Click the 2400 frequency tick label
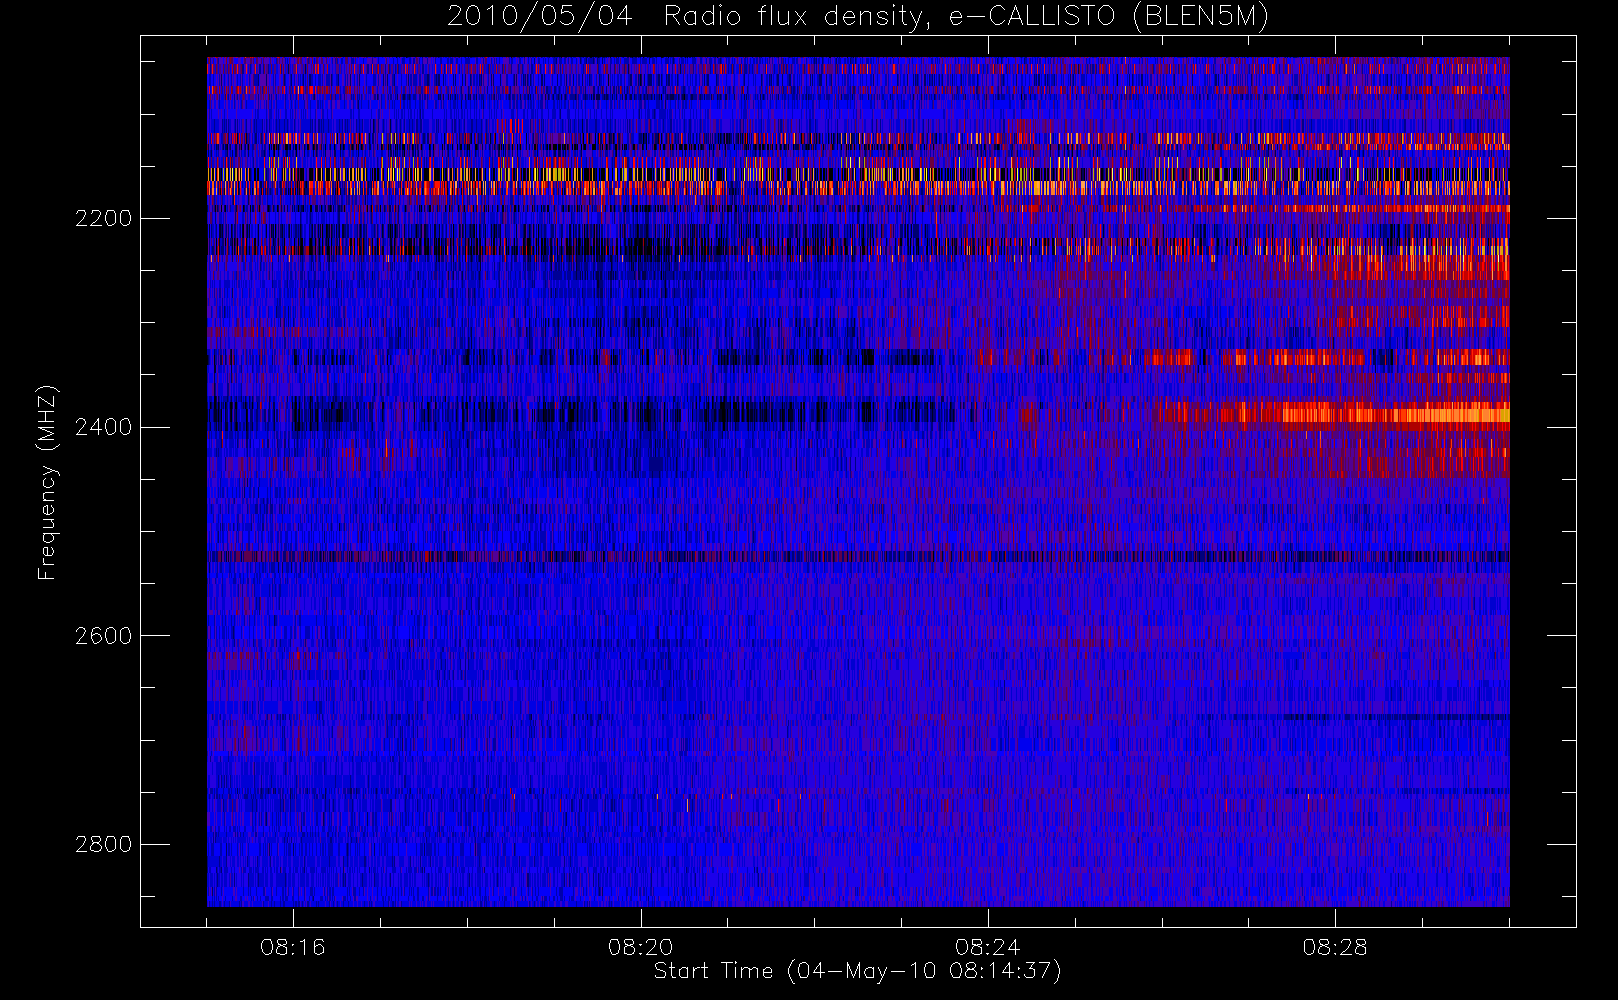The height and width of the screenshot is (1000, 1618). [103, 427]
